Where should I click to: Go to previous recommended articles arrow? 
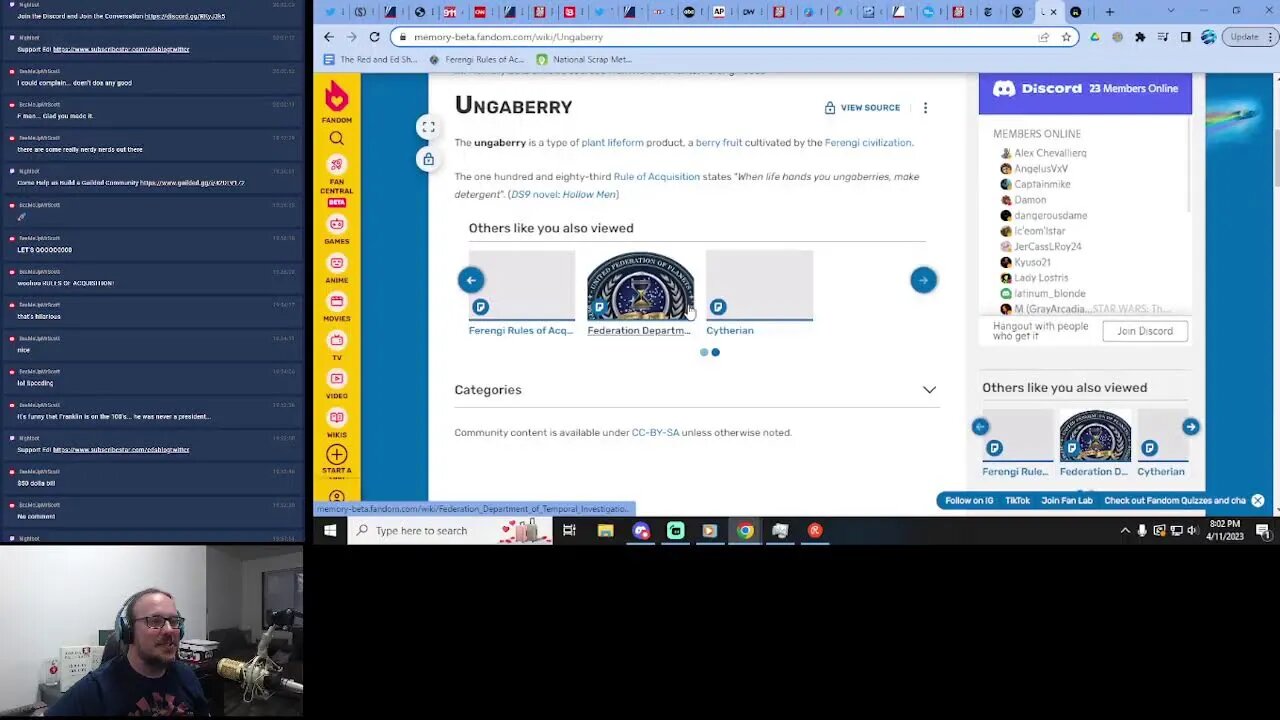[x=471, y=280]
